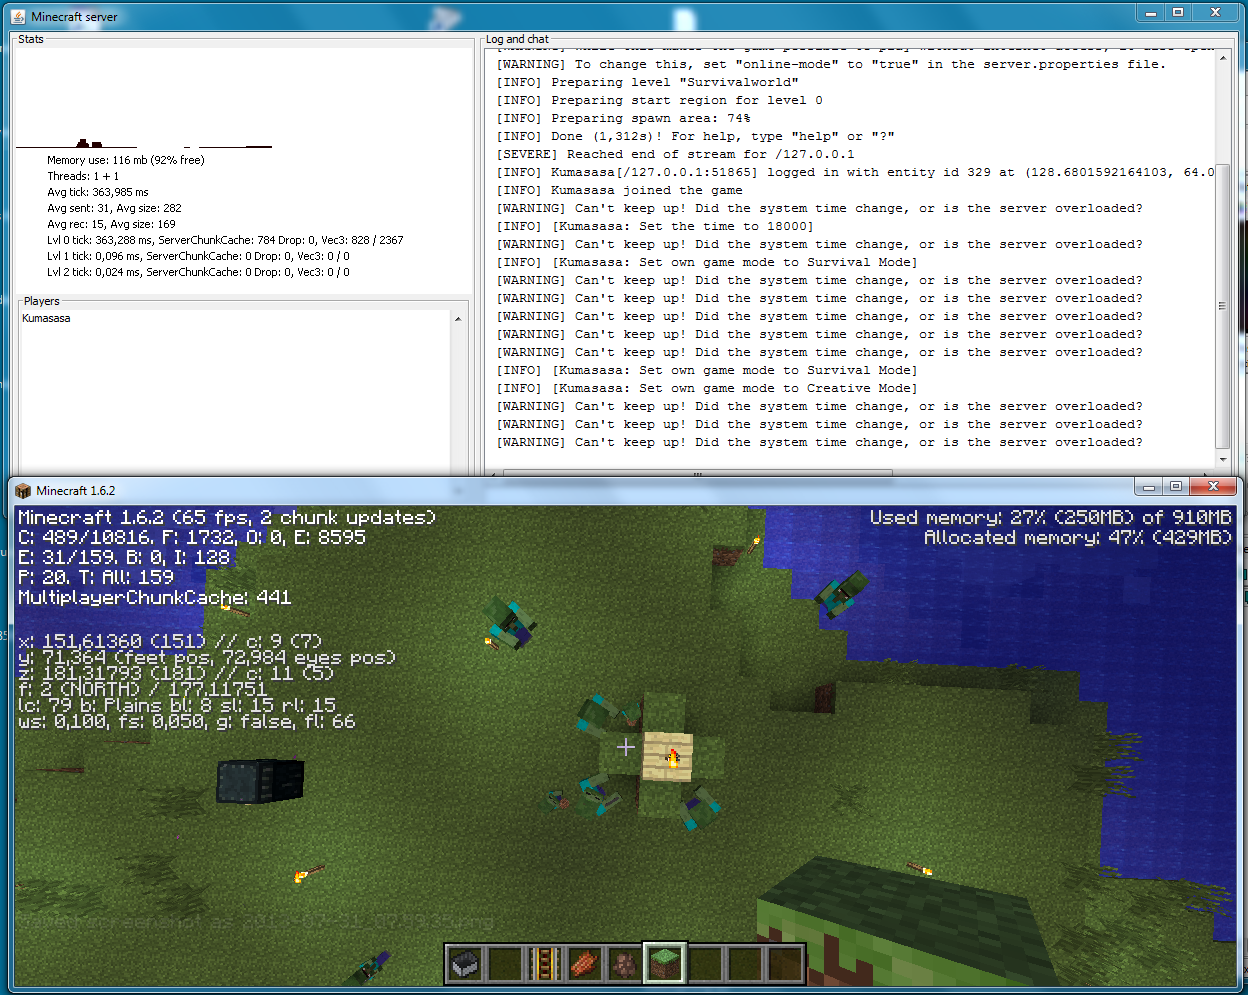Click log line "Preparing spawn area: 74%"

(x=623, y=118)
